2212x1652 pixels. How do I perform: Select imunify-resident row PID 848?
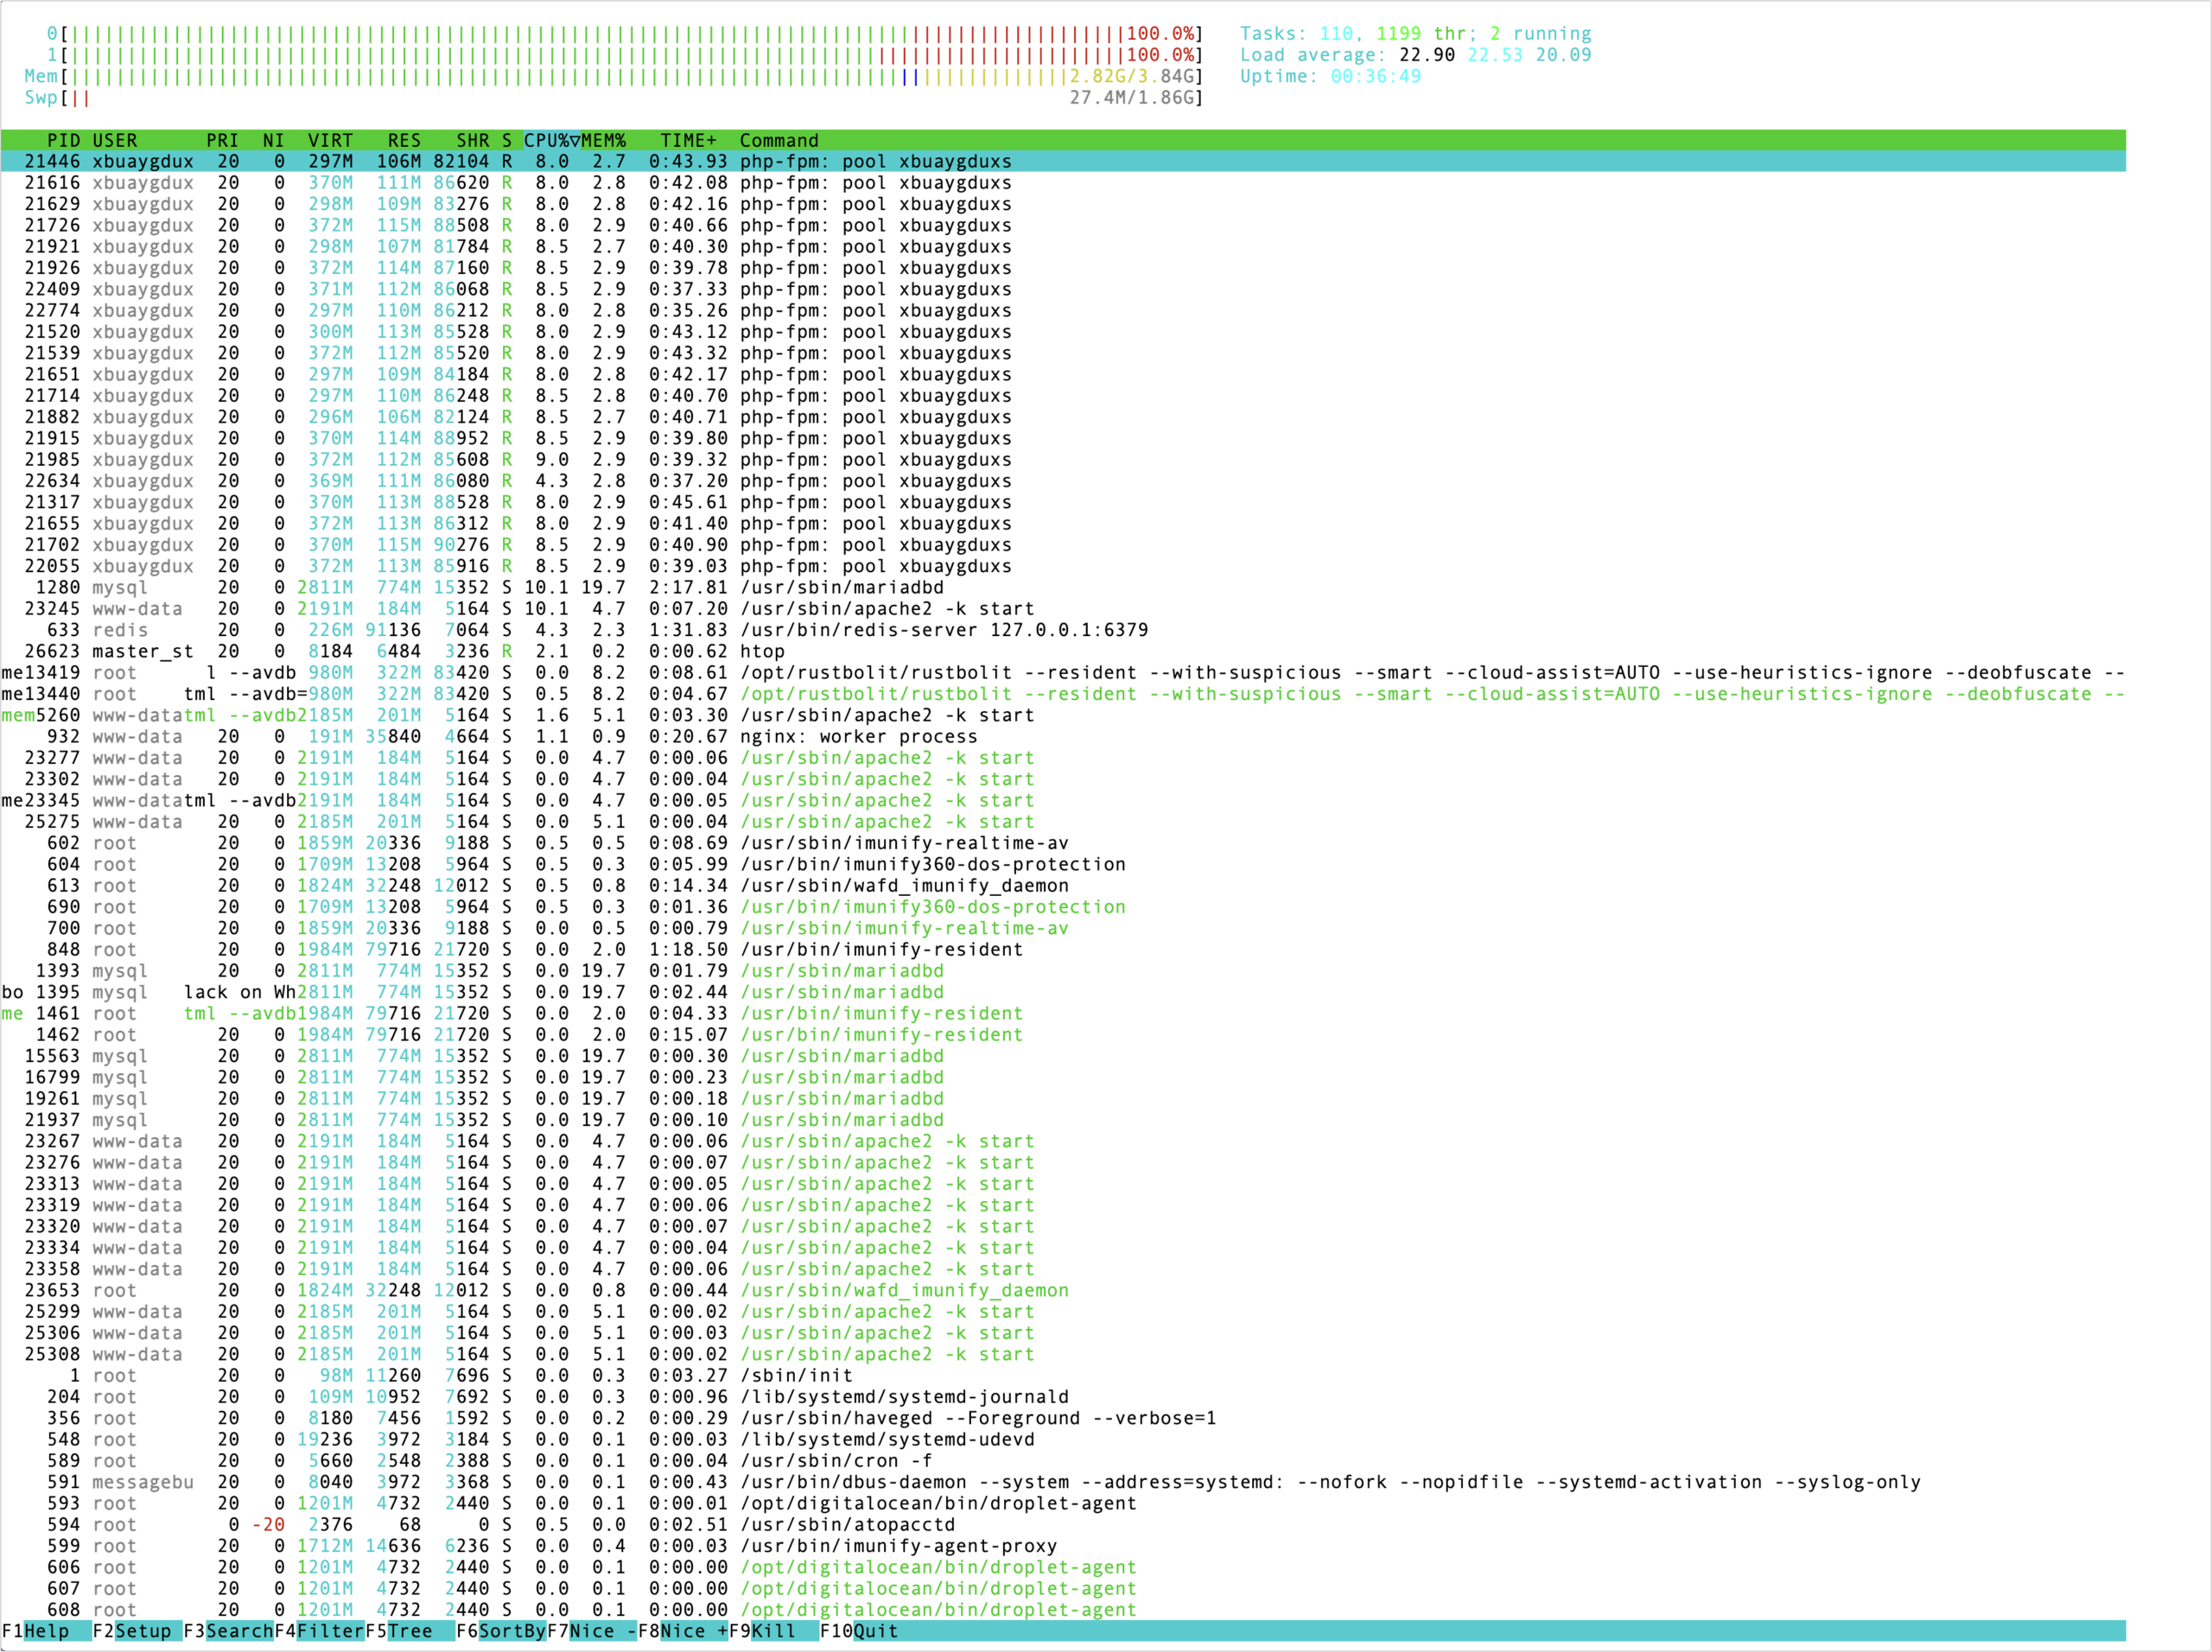[x=1063, y=949]
